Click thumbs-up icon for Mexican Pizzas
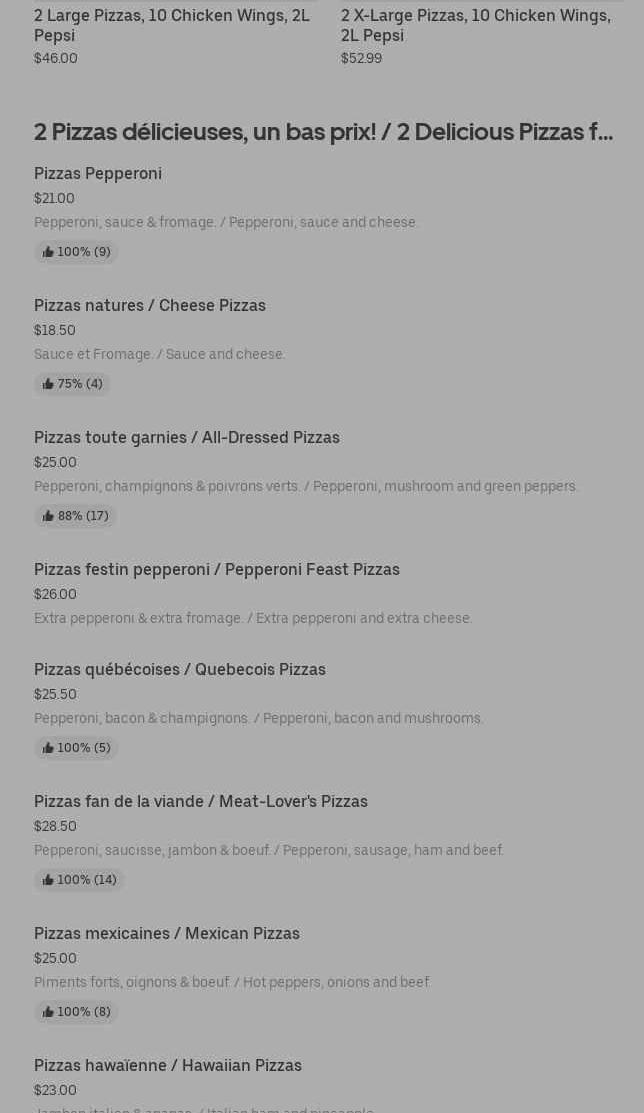 pos(48,1012)
